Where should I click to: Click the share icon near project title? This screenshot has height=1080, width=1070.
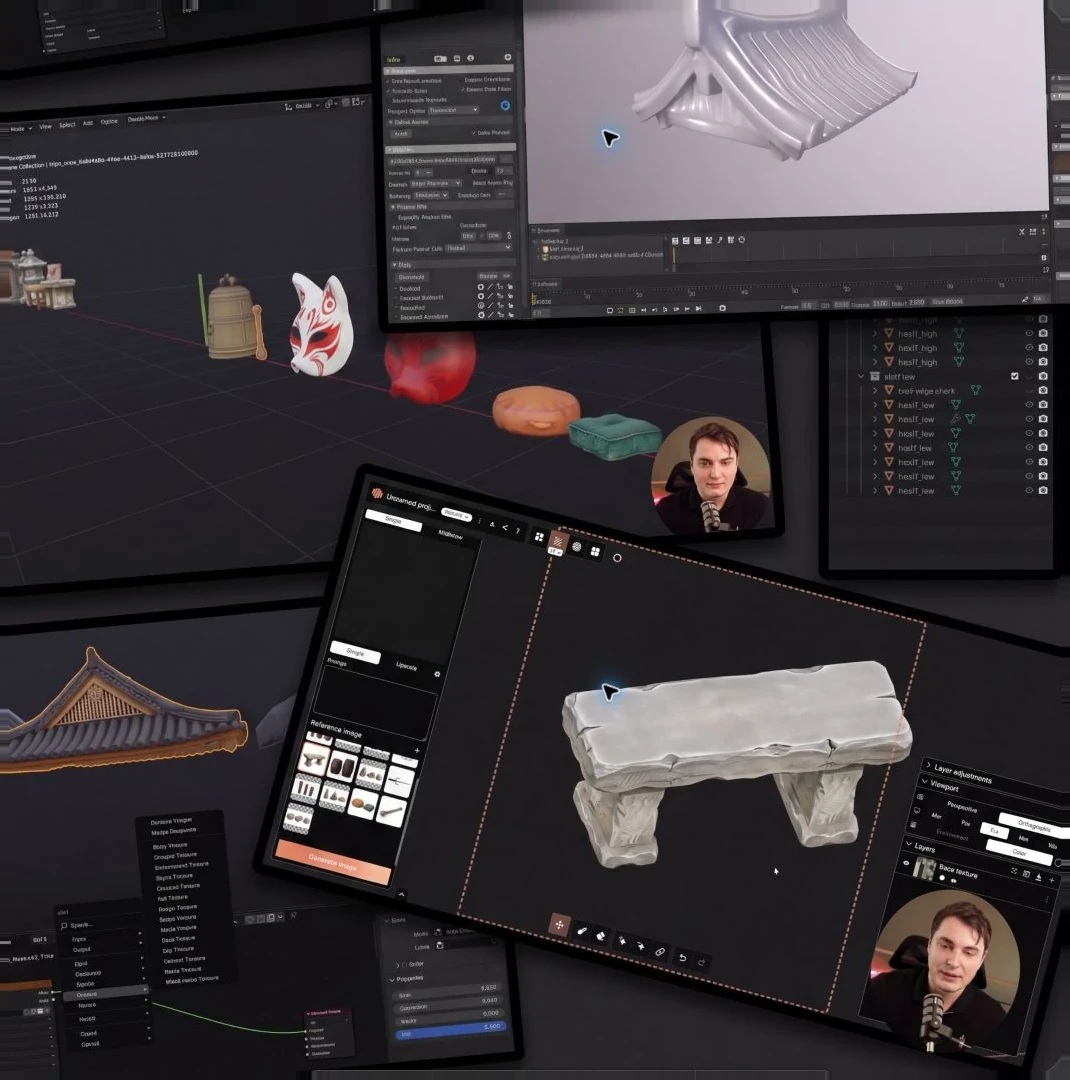[504, 528]
